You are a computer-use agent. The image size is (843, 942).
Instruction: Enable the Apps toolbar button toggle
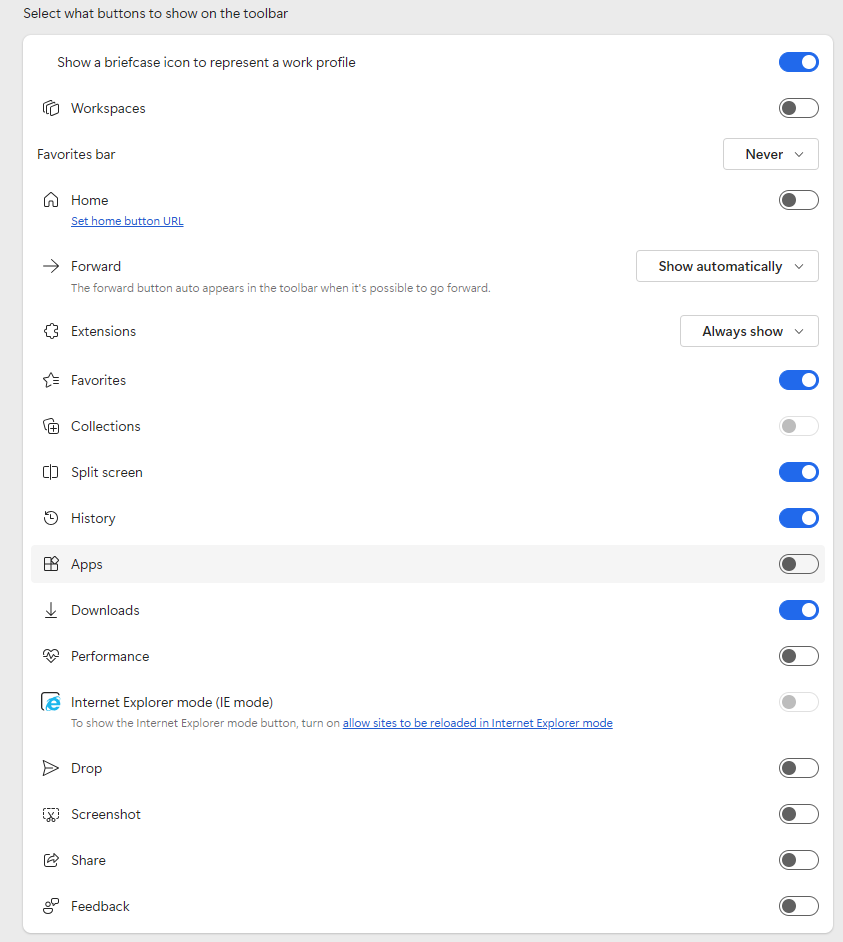[x=799, y=564]
